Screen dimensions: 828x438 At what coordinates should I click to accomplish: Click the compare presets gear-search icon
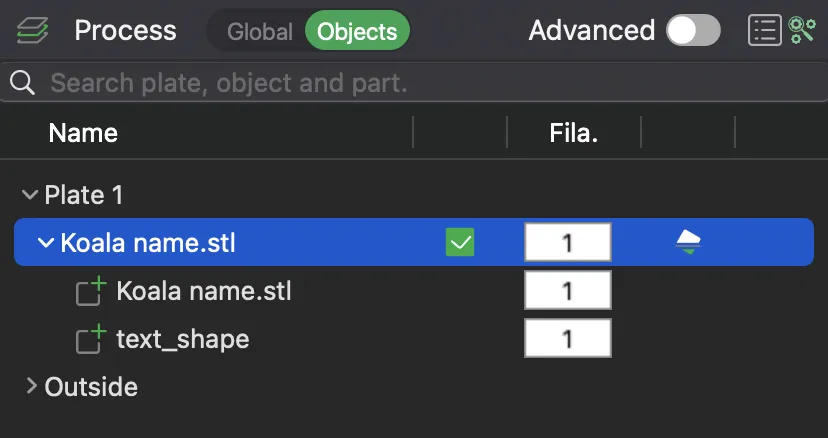pyautogui.click(x=802, y=30)
